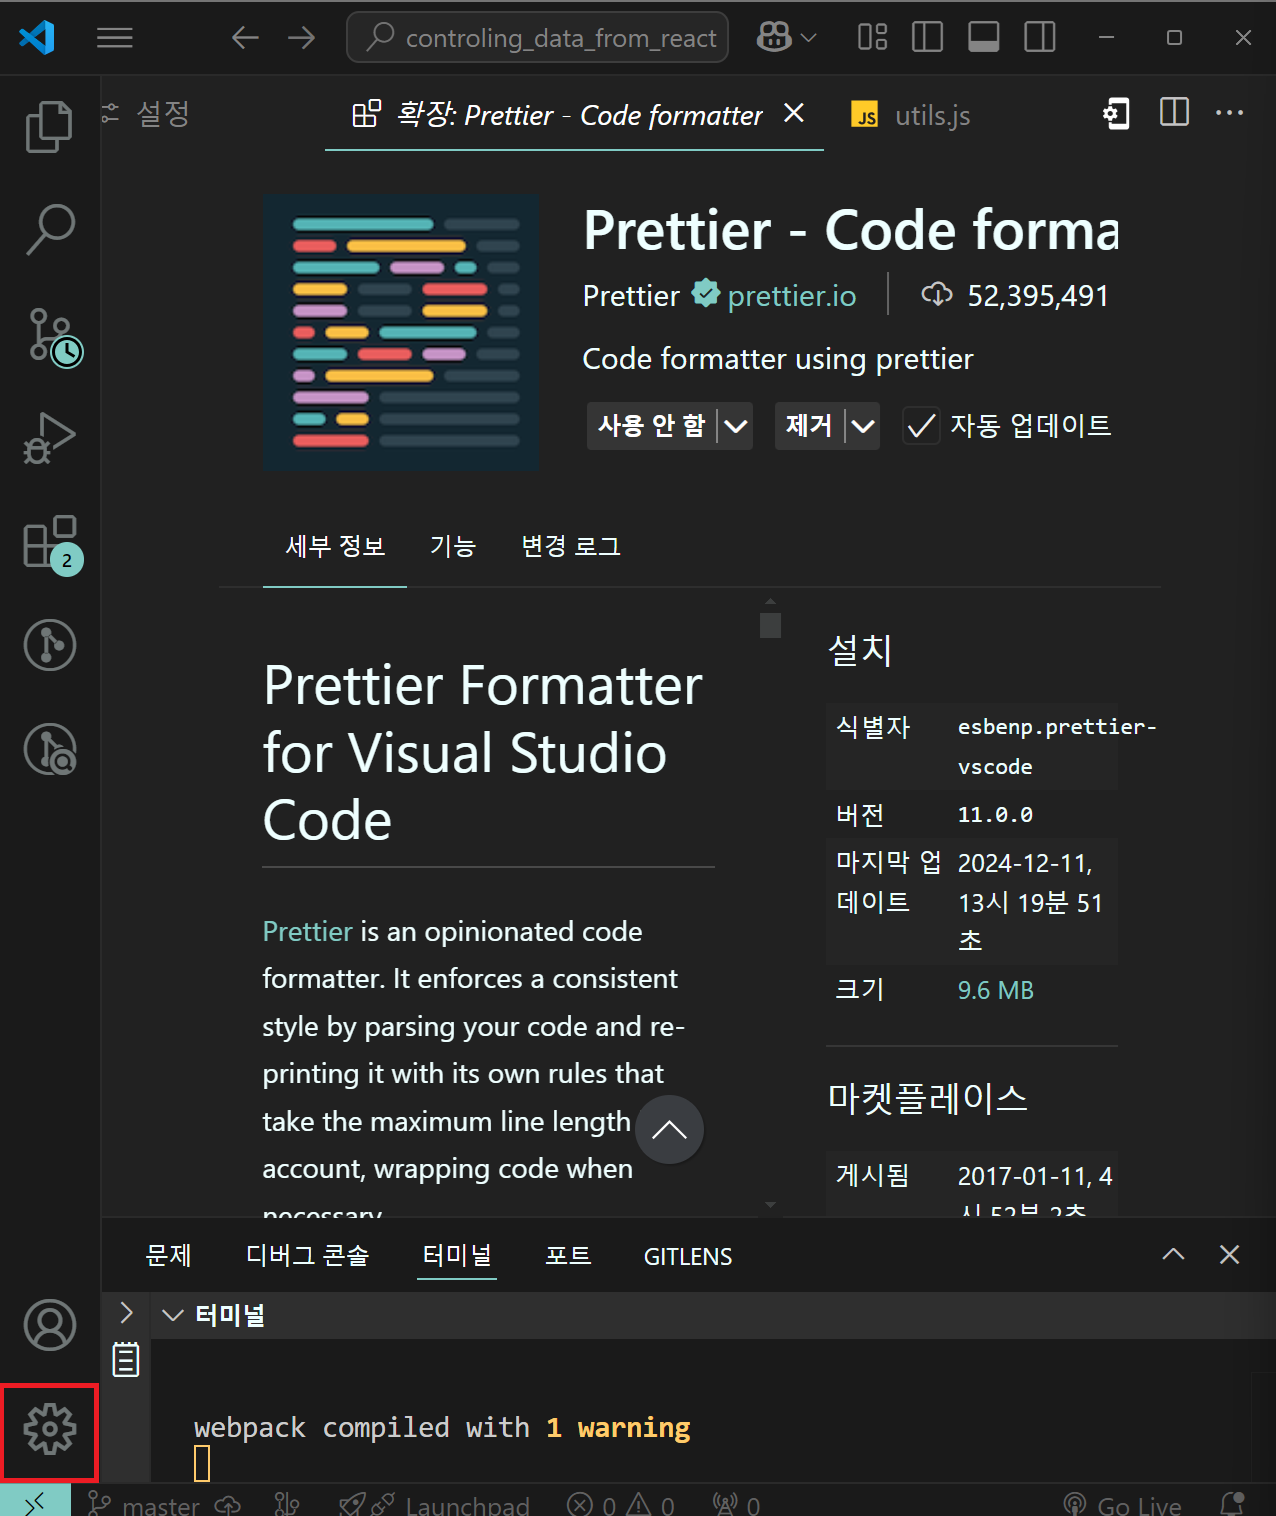Select the 터미널 panel tab
Screen dimensions: 1276x1516
pos(457,1255)
